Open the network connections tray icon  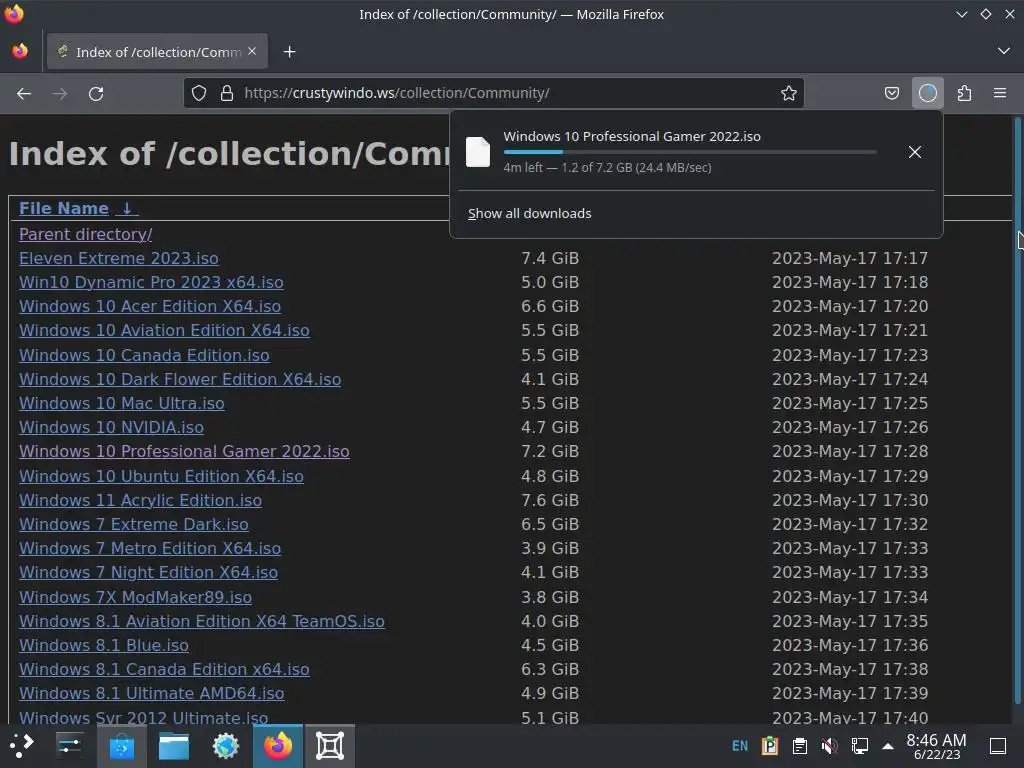859,745
